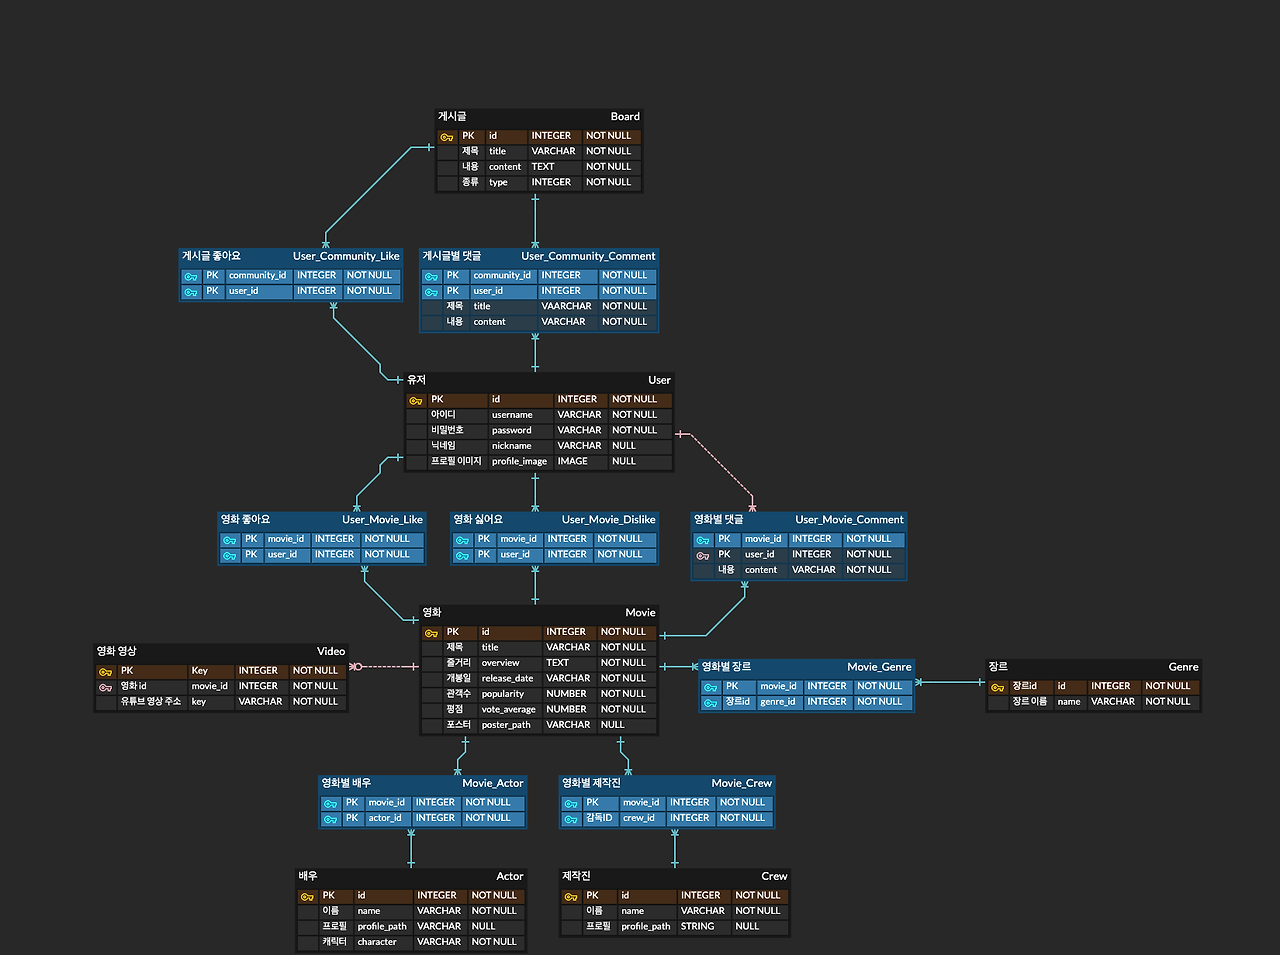Select the 'STRING' data type in Crew table
1280x955 pixels.
tap(698, 927)
